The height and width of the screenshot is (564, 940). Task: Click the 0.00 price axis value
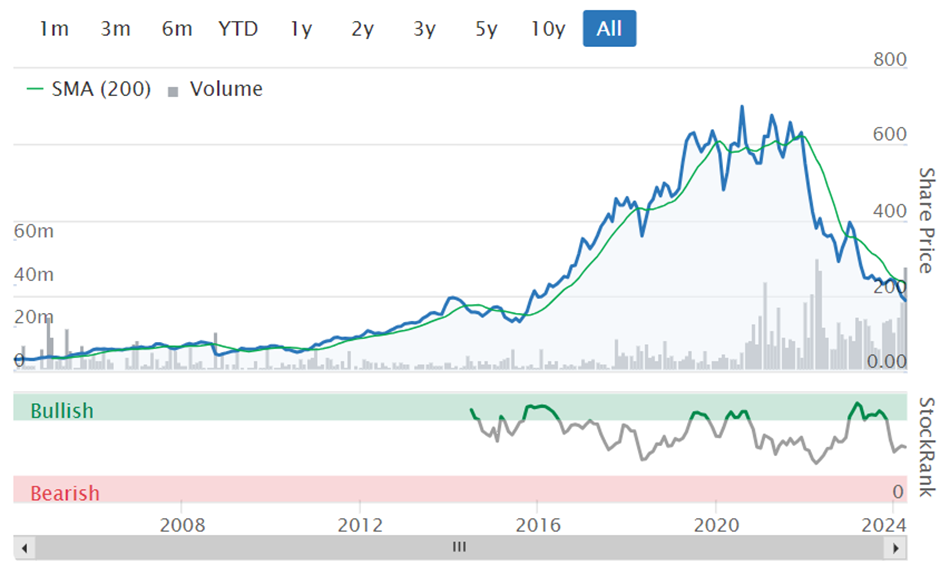click(x=887, y=361)
